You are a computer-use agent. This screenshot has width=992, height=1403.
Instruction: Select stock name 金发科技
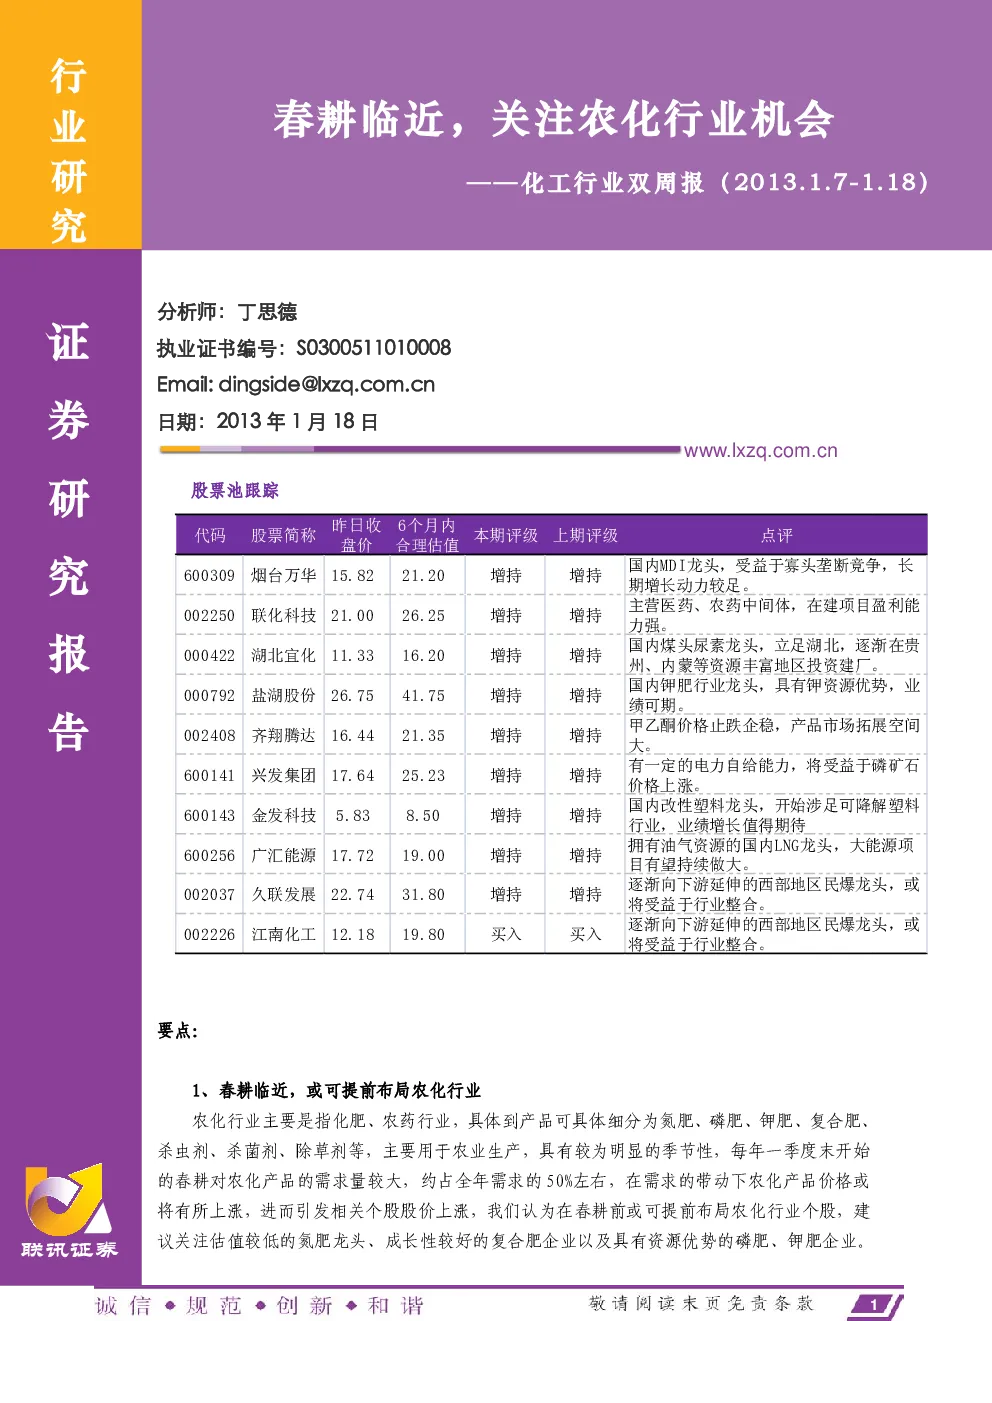[x=284, y=815]
